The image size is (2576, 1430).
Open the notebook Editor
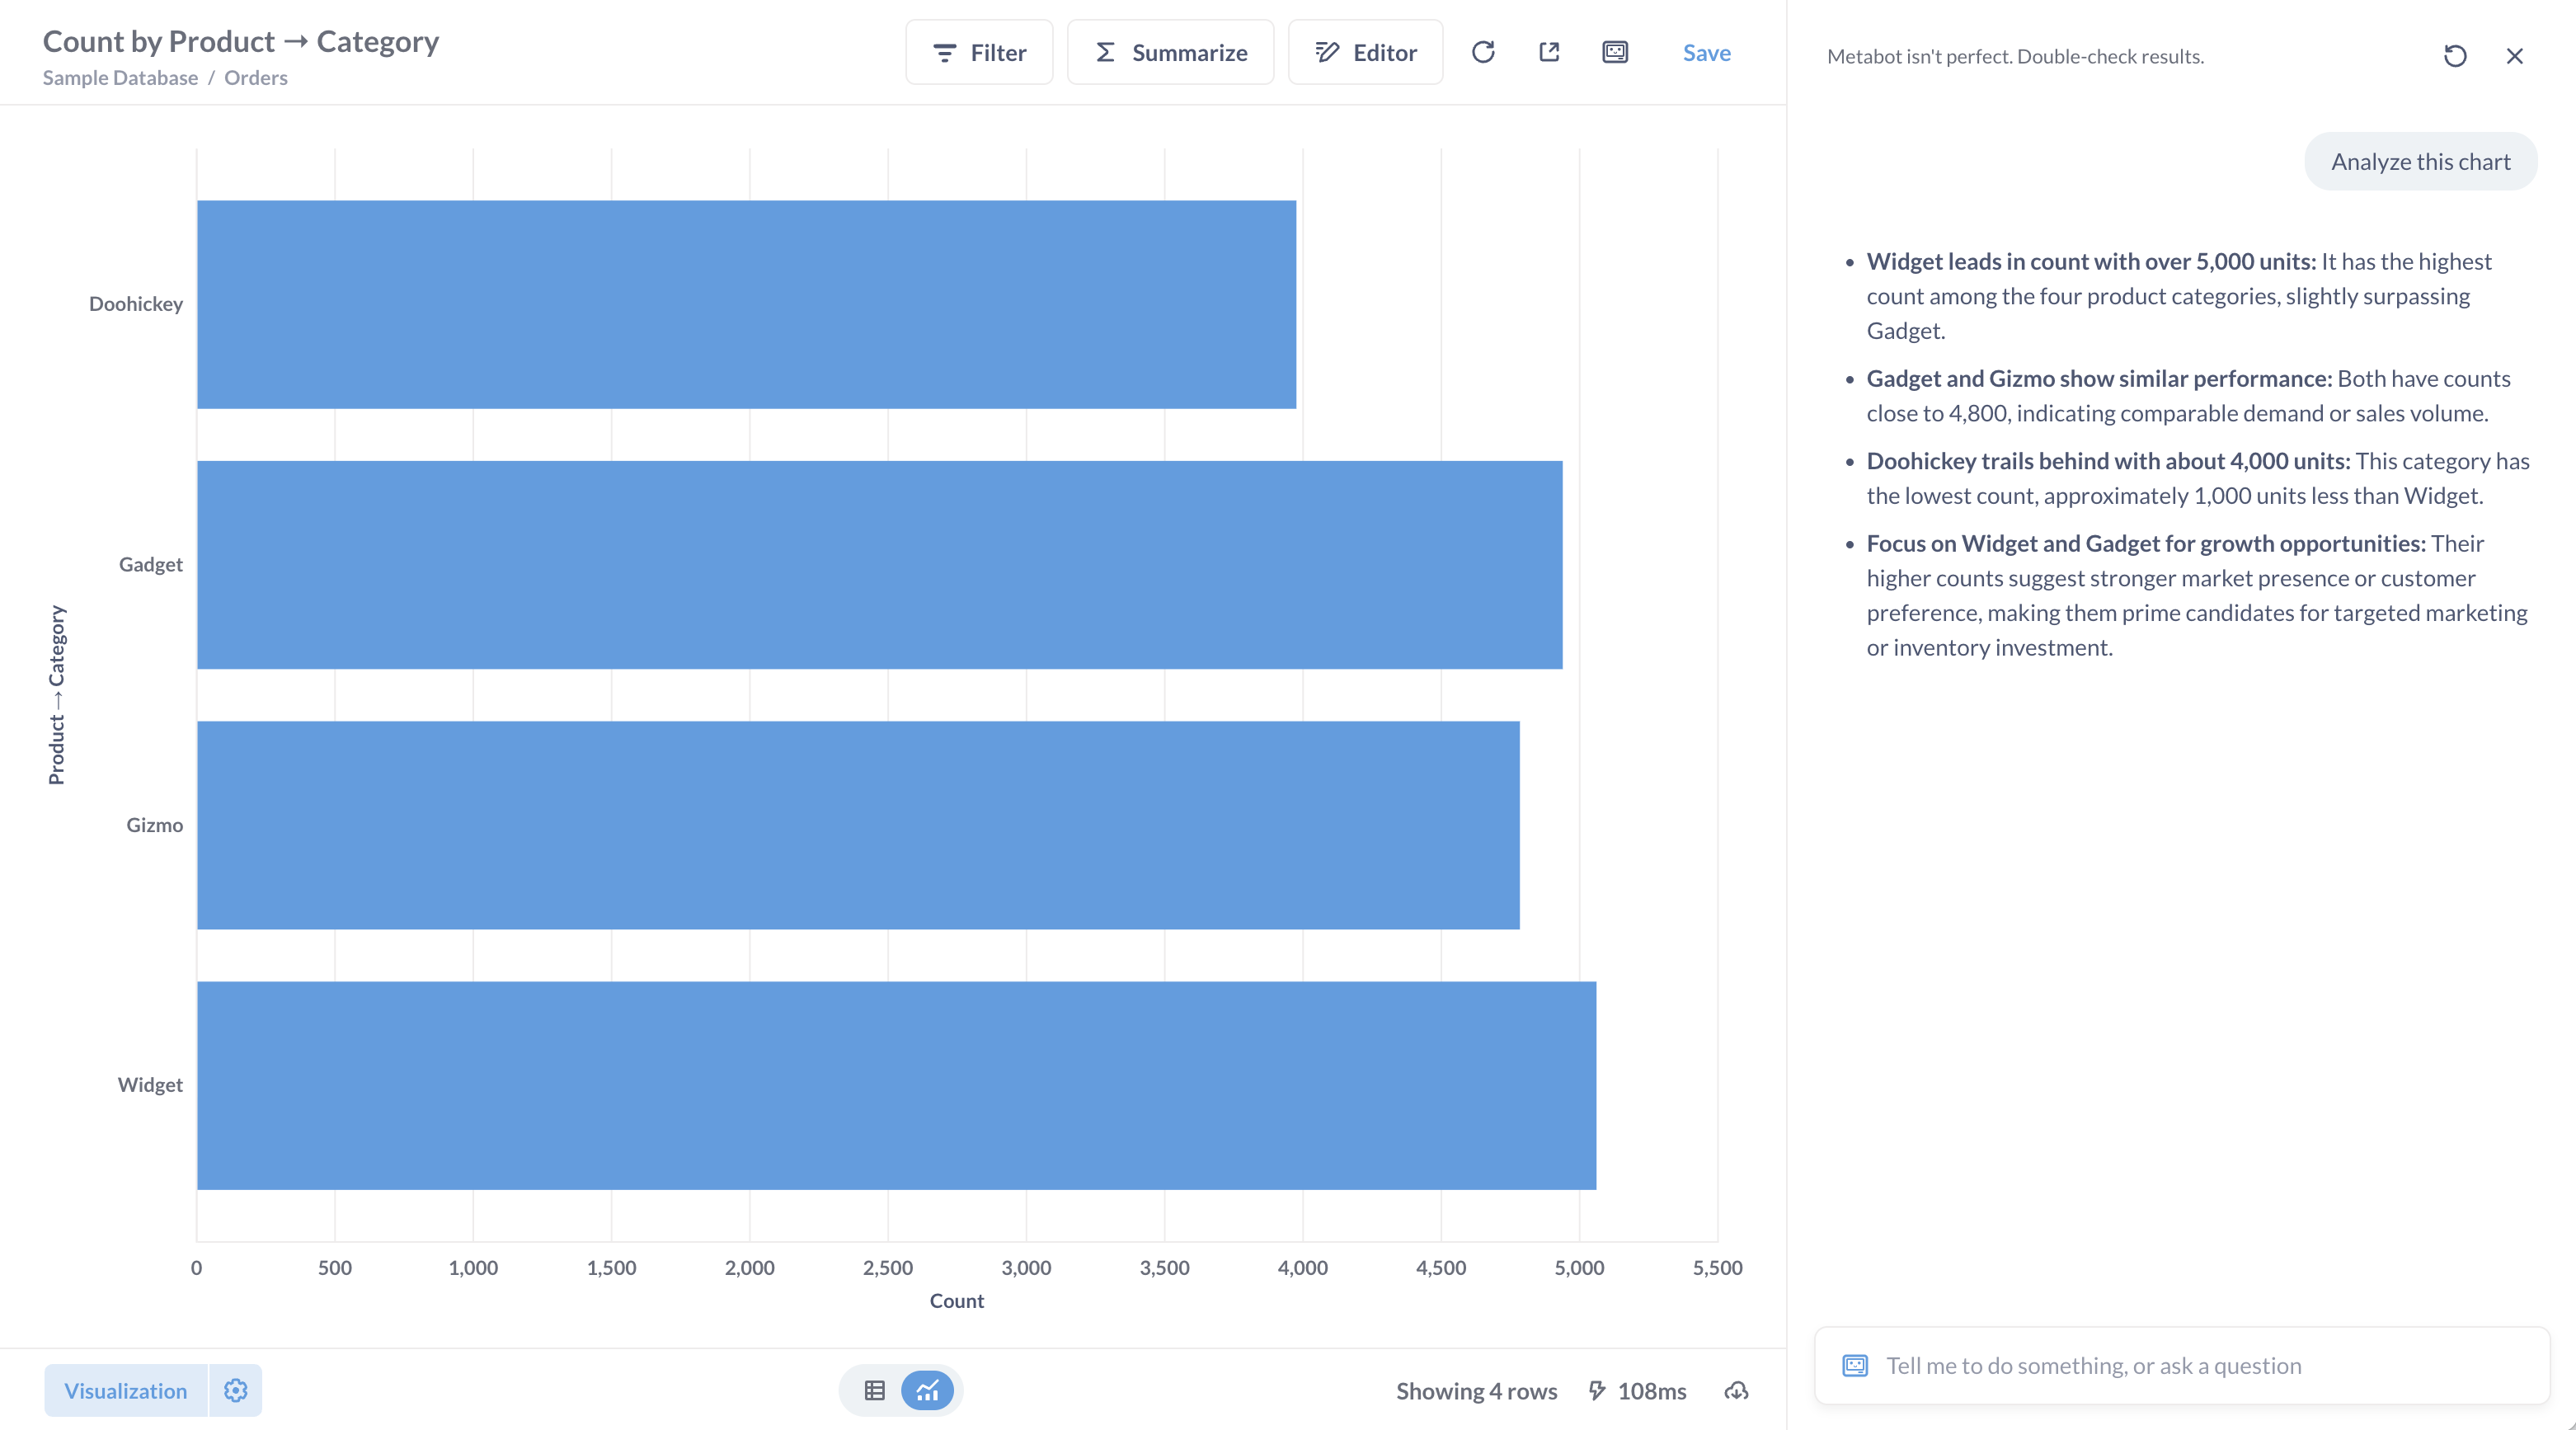1365,52
